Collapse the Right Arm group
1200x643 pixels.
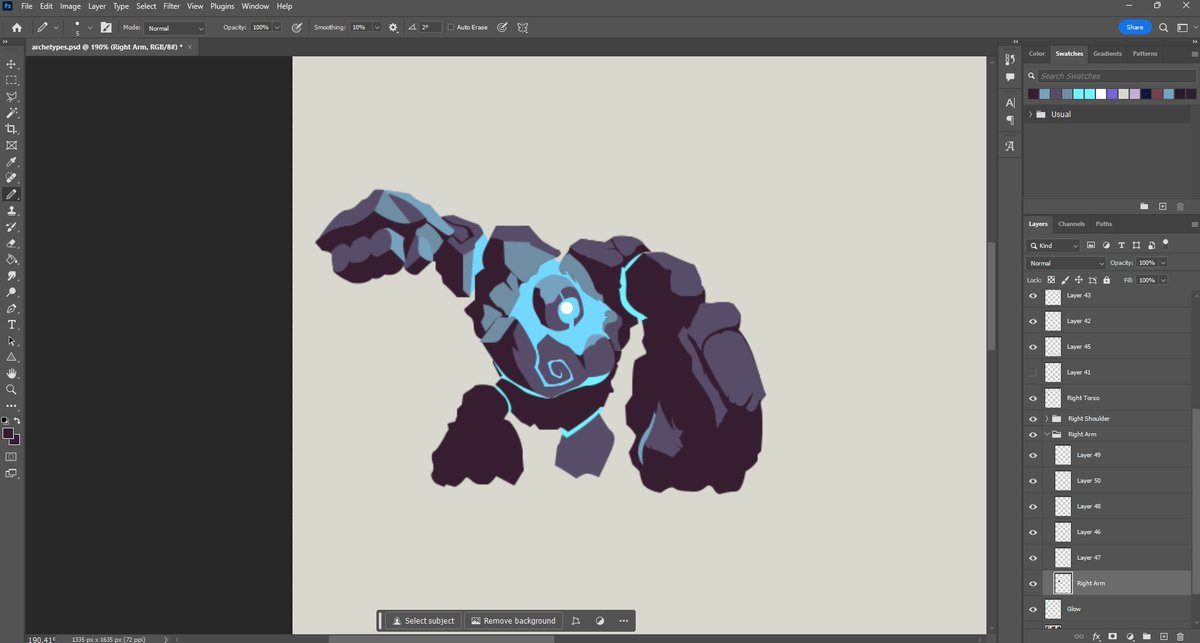[1046, 434]
